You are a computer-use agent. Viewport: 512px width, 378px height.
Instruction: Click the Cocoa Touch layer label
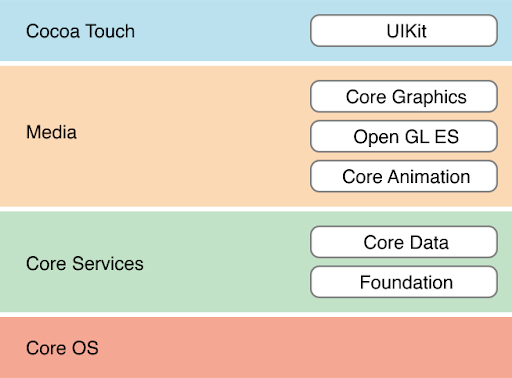[x=80, y=31]
